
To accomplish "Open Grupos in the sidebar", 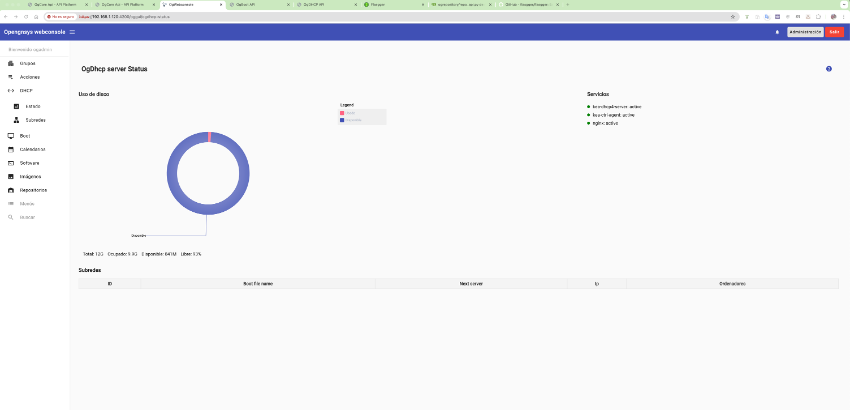I will point(27,63).
